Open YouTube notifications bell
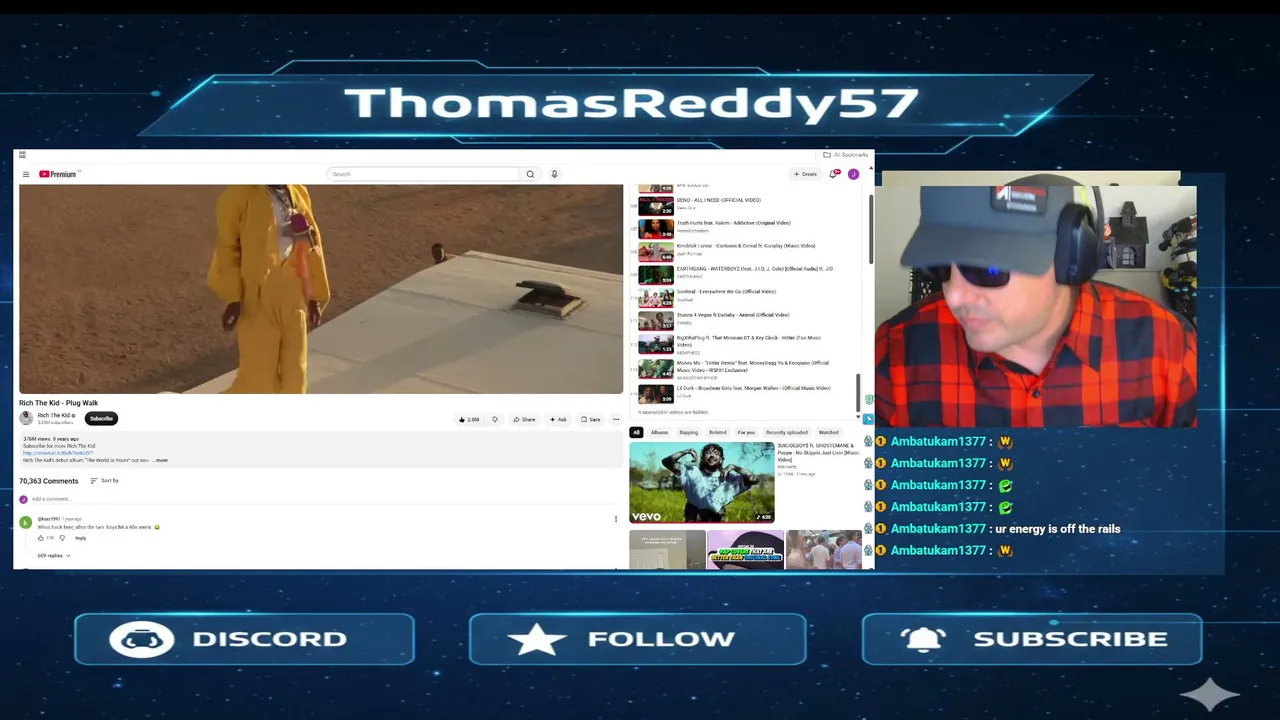 click(834, 174)
